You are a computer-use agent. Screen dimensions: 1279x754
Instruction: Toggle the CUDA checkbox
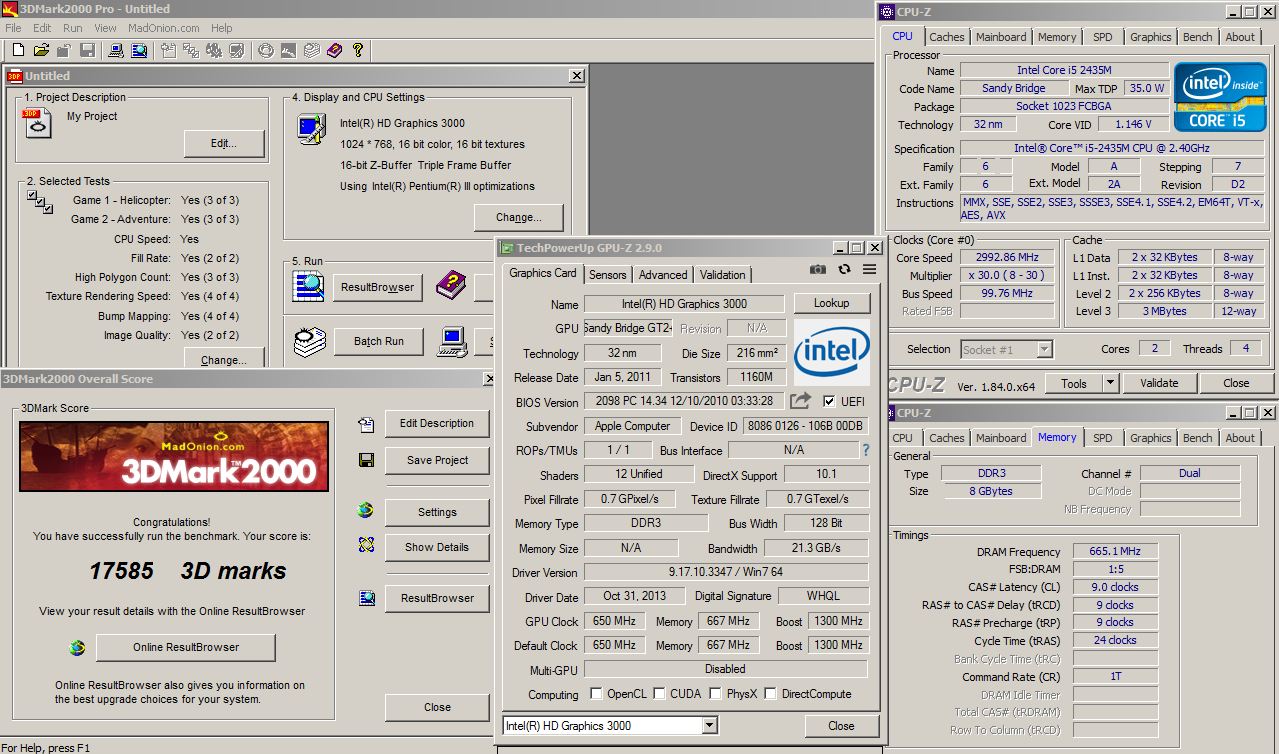[658, 693]
